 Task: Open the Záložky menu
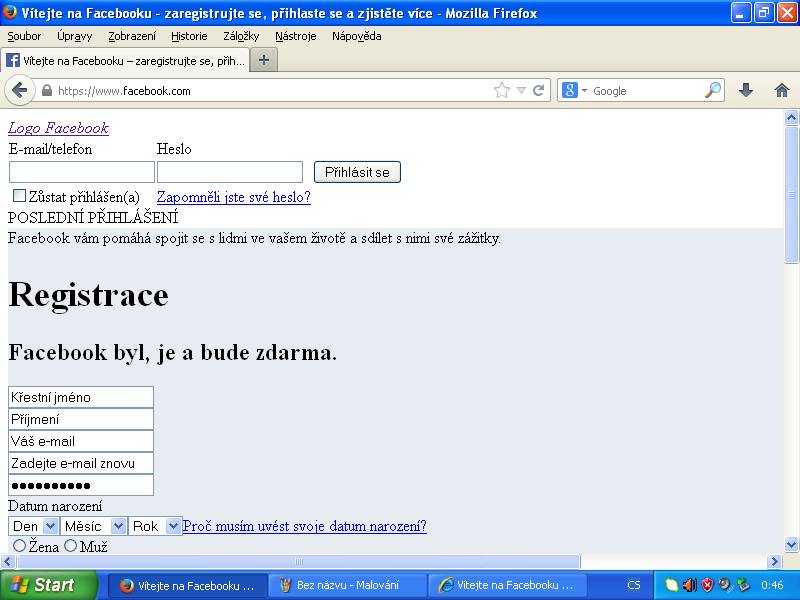[241, 36]
